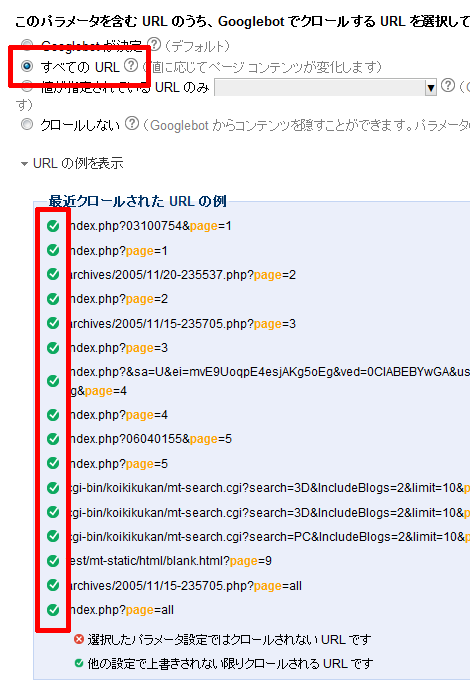This screenshot has height=696, width=470.
Task: Click green check beside index.php?page=5
Action: coord(53,463)
